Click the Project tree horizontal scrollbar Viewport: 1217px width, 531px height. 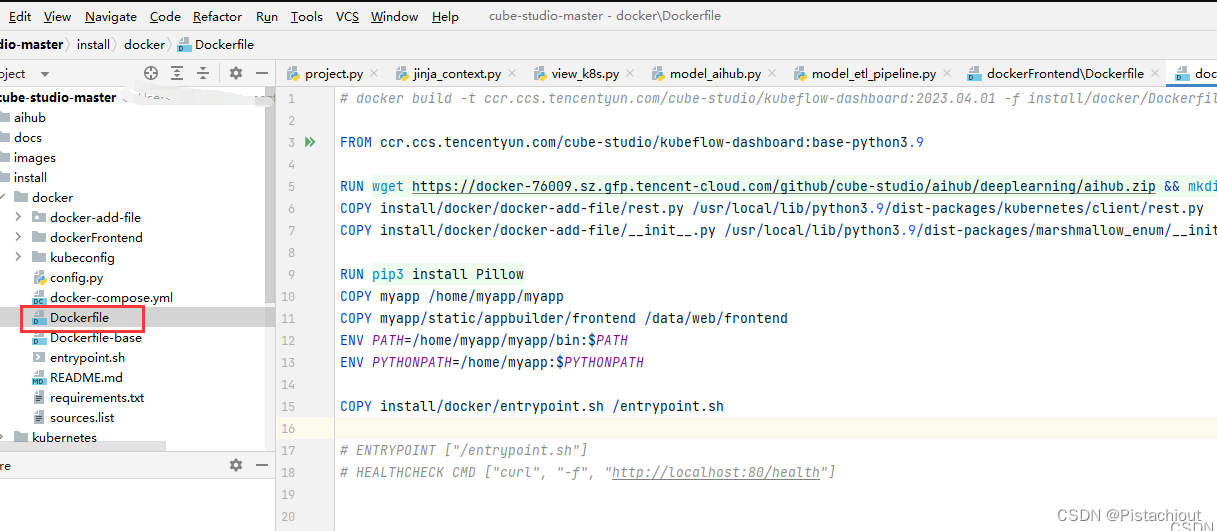[82, 446]
